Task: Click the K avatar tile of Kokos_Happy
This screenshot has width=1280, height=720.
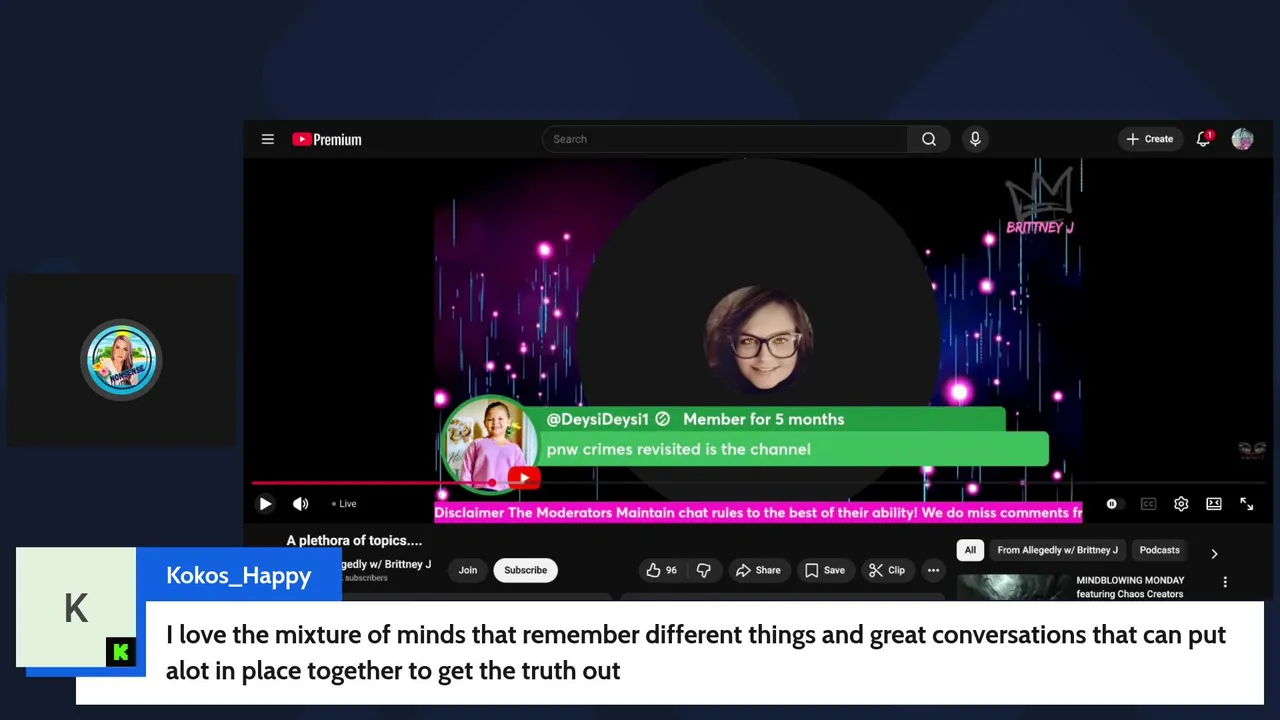Action: [76, 607]
